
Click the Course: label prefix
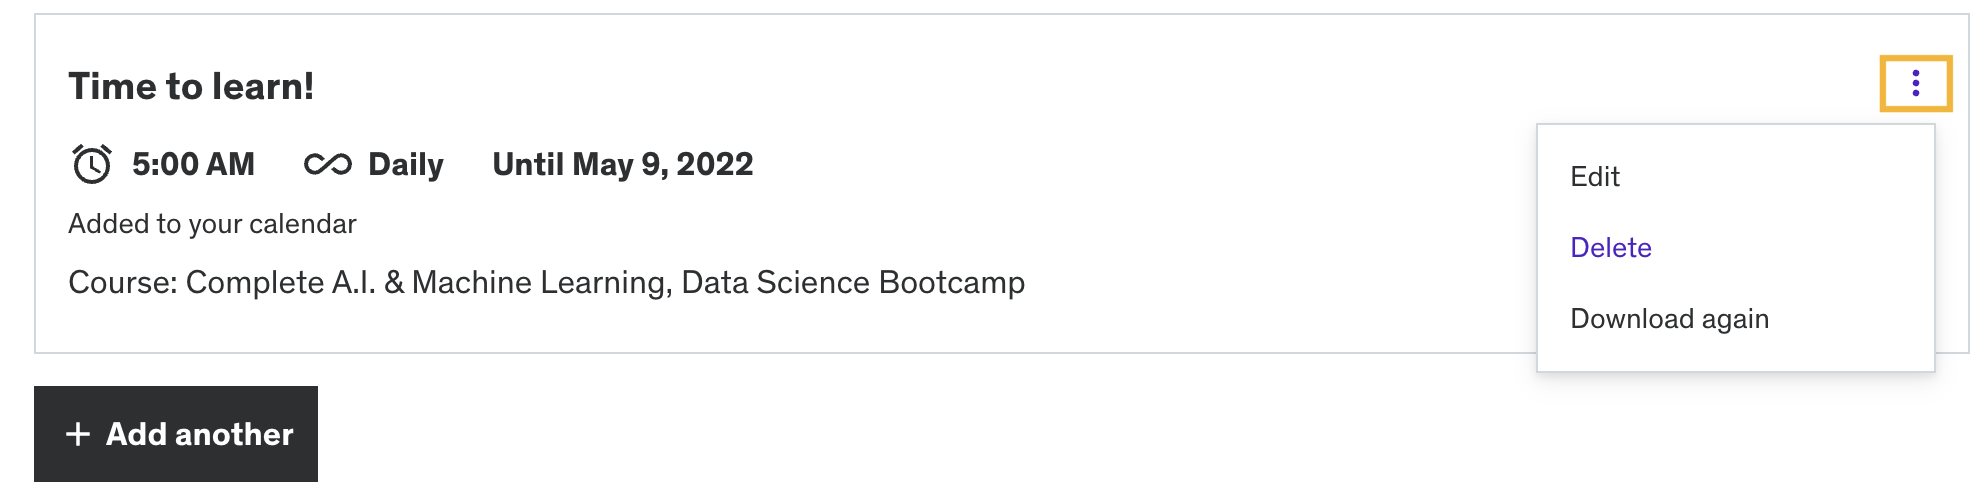tap(123, 283)
